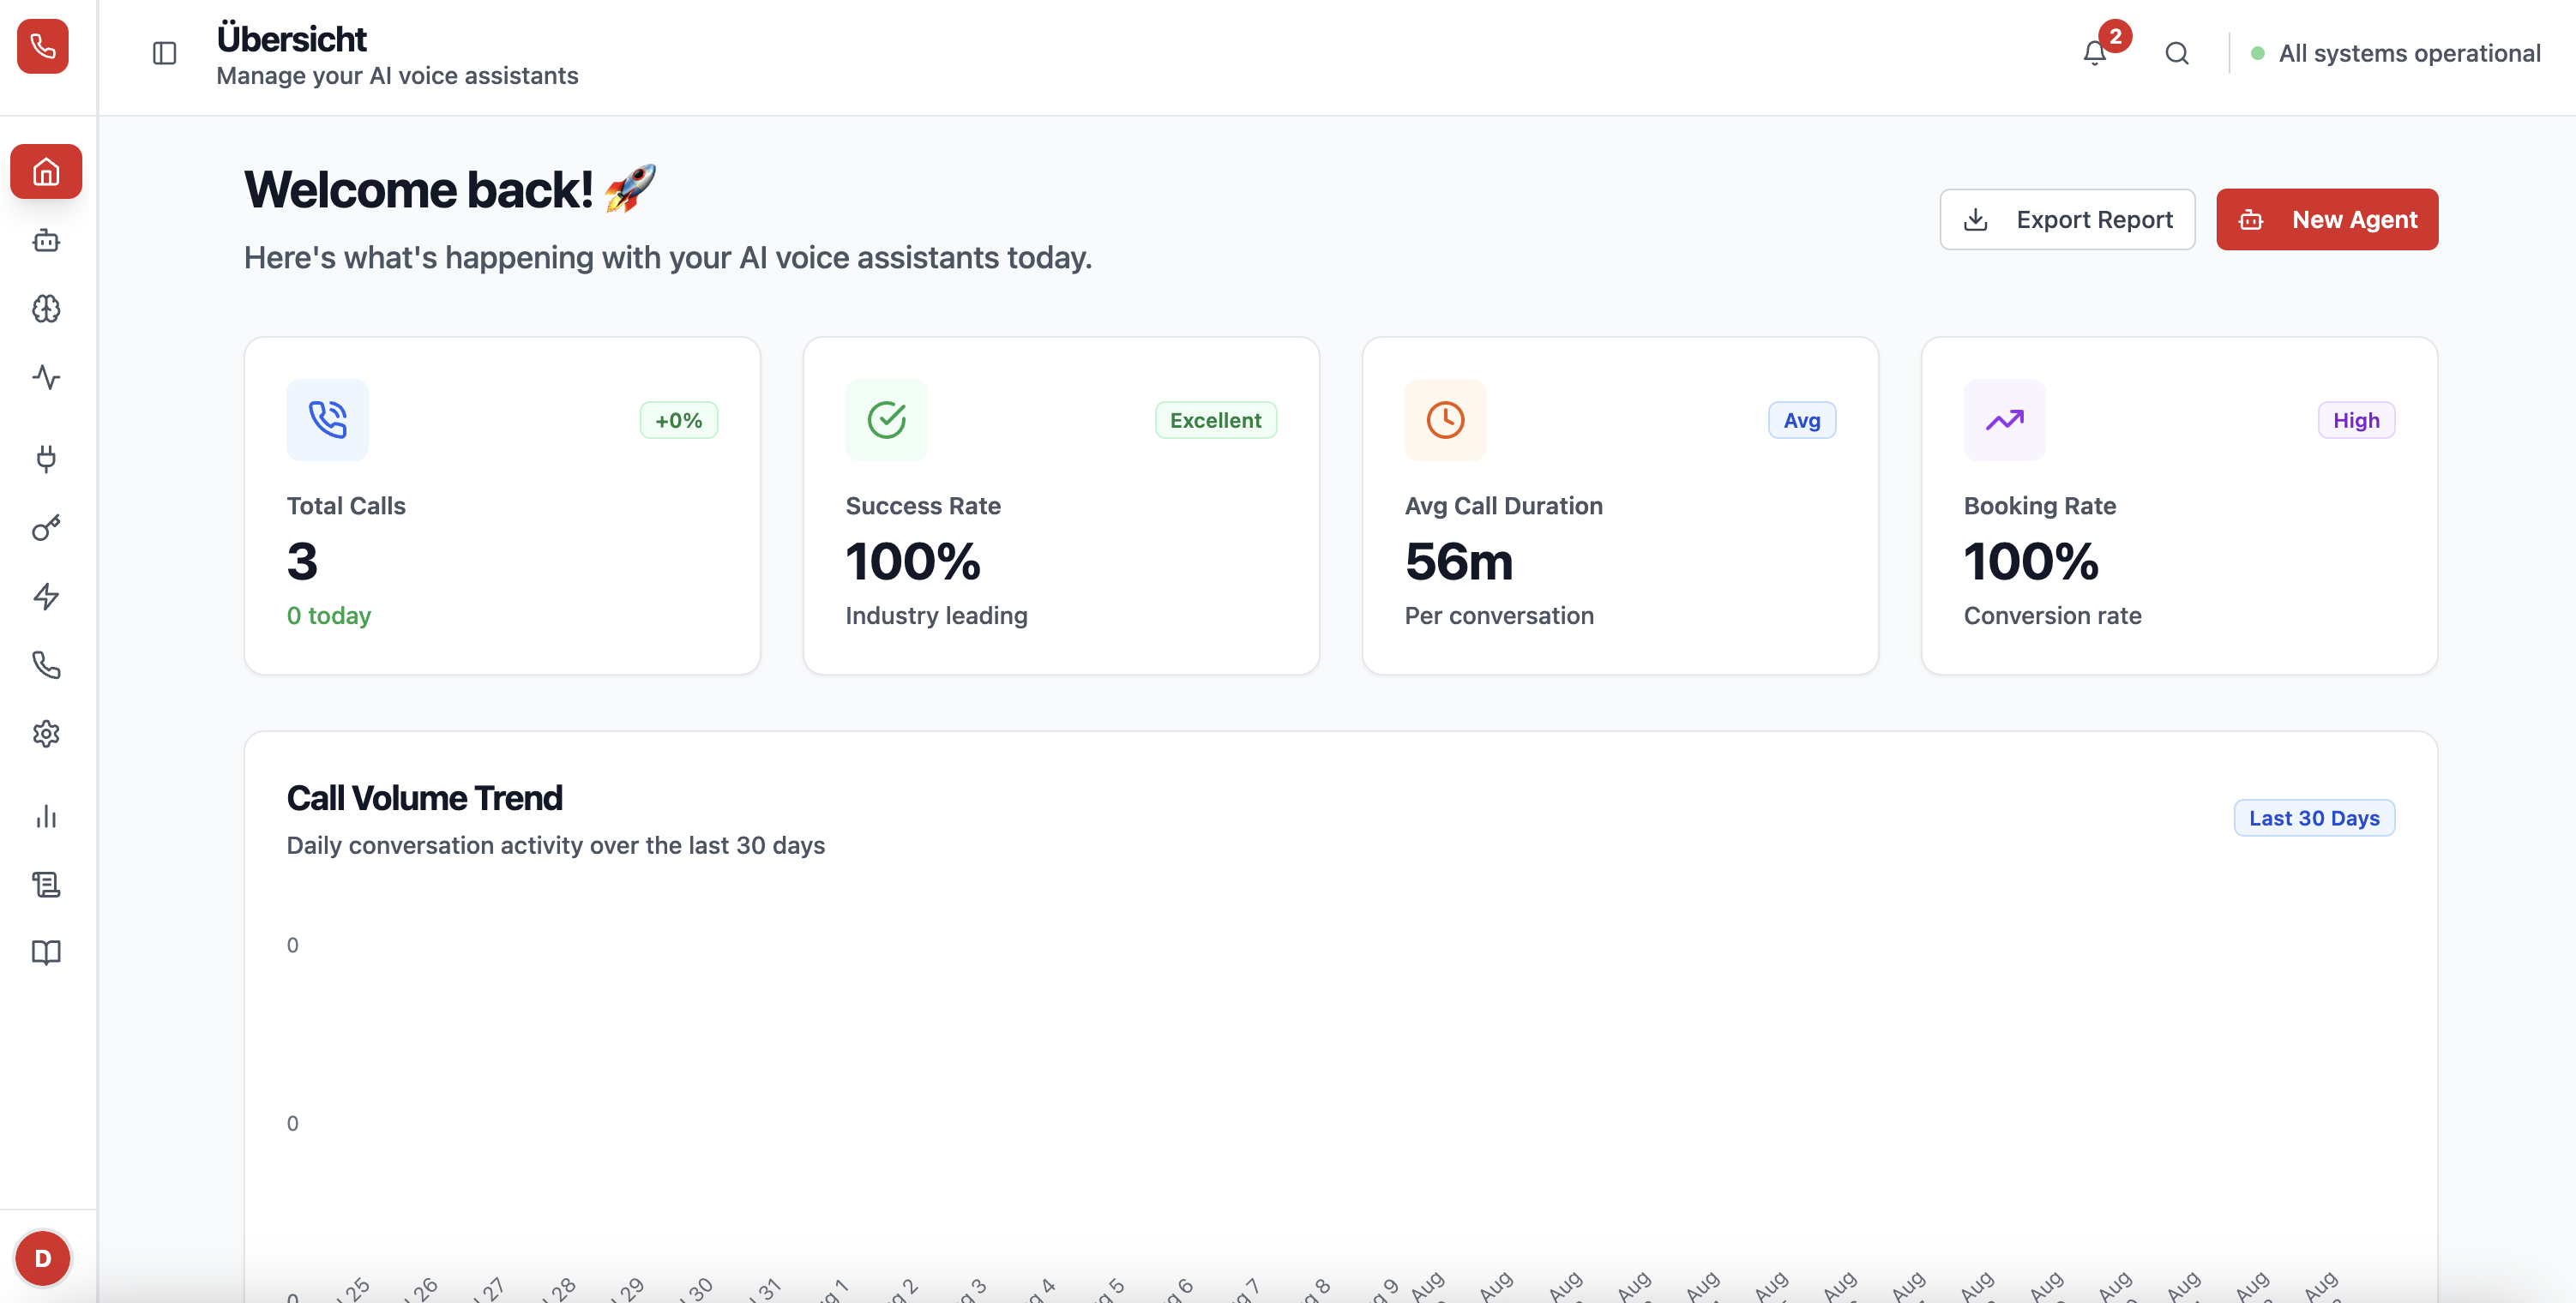The image size is (2576, 1303).
Task: Toggle the sidebar panel collapse button
Action: [x=165, y=53]
